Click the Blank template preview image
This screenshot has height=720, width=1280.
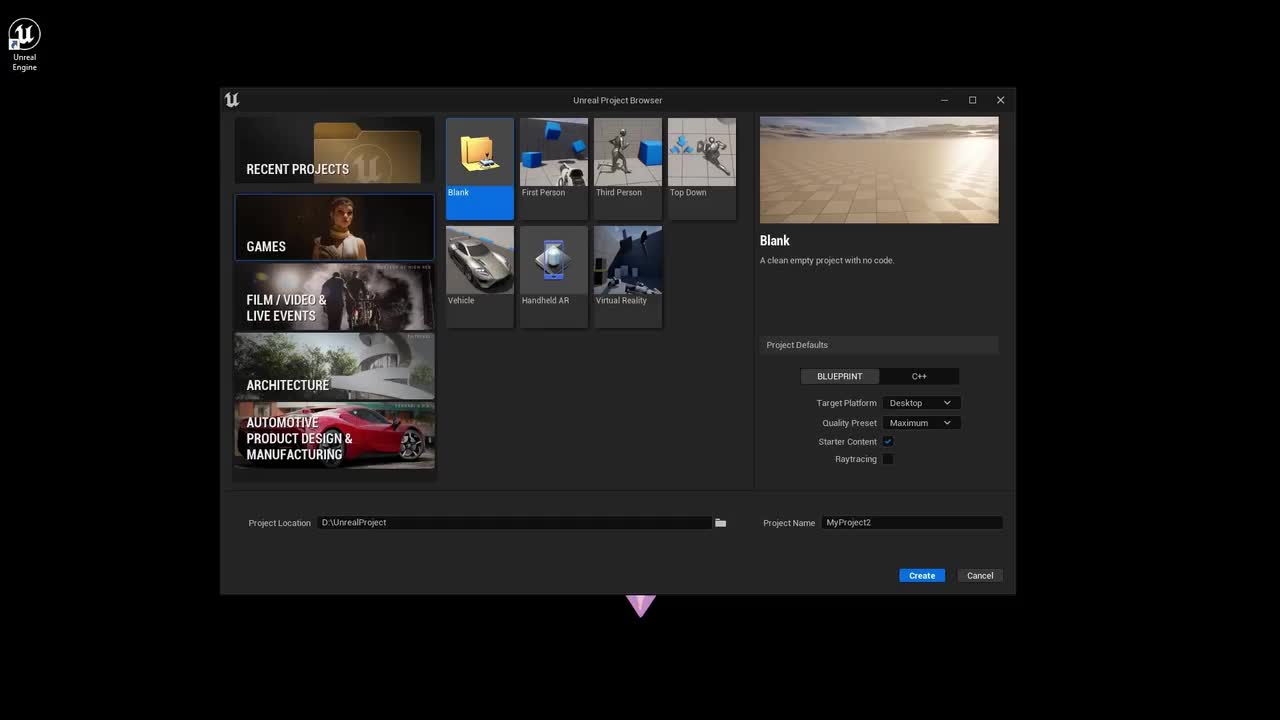coord(879,170)
